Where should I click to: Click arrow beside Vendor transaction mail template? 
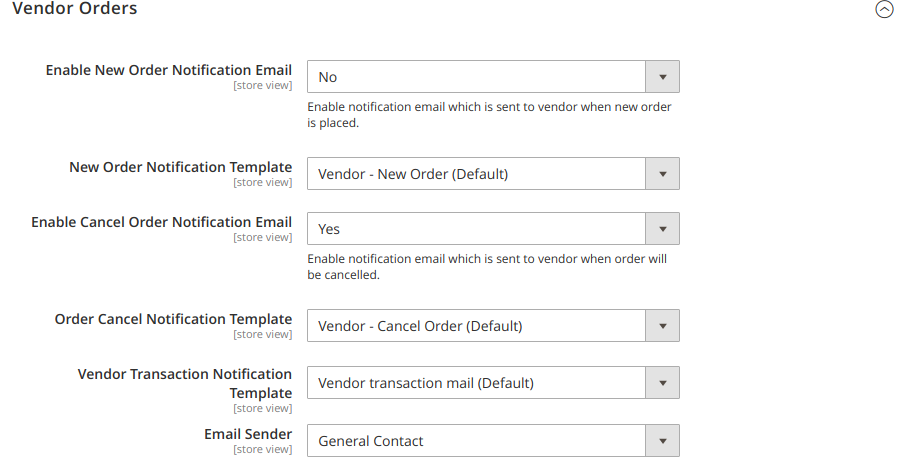pos(661,383)
